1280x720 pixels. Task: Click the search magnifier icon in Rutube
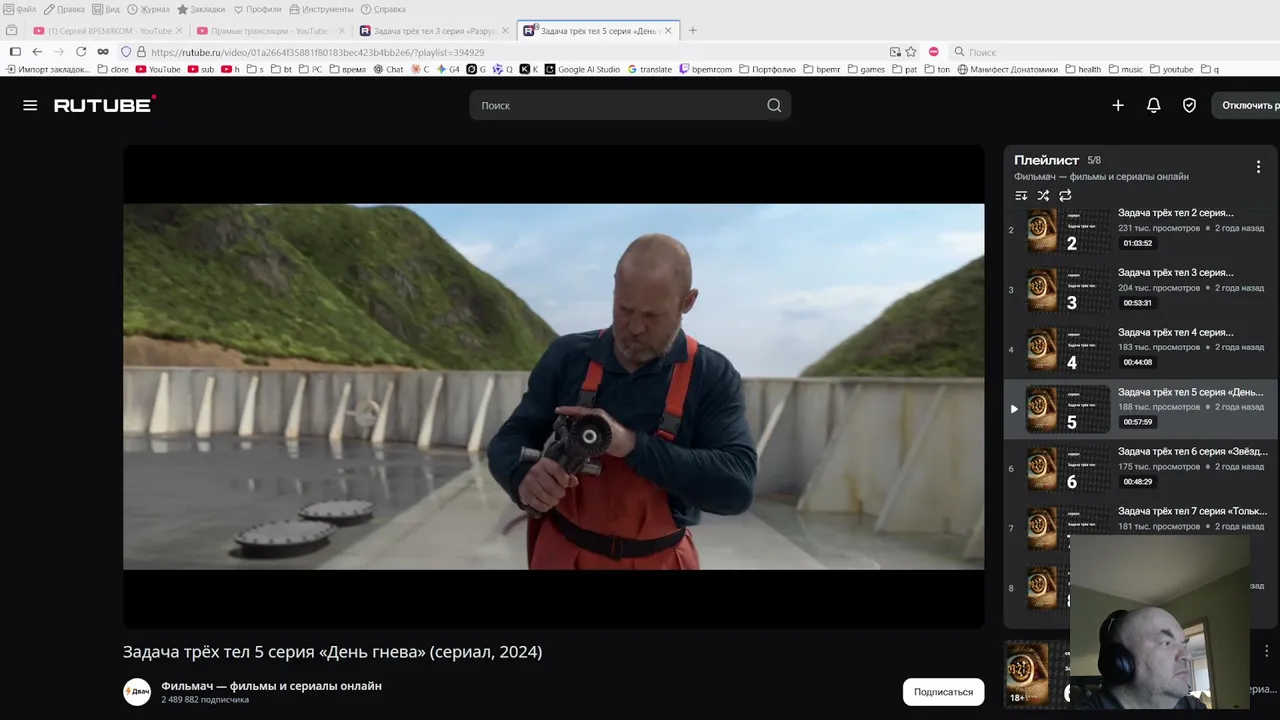774,105
